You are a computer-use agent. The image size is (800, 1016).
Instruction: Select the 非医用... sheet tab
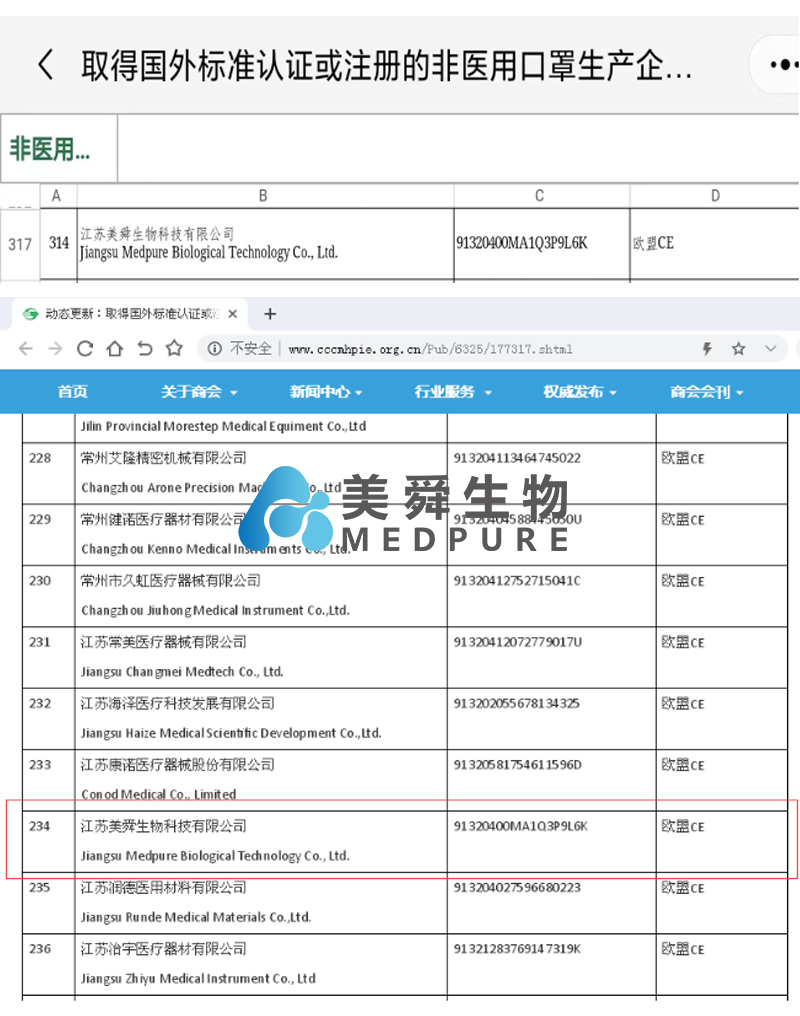coord(59,149)
